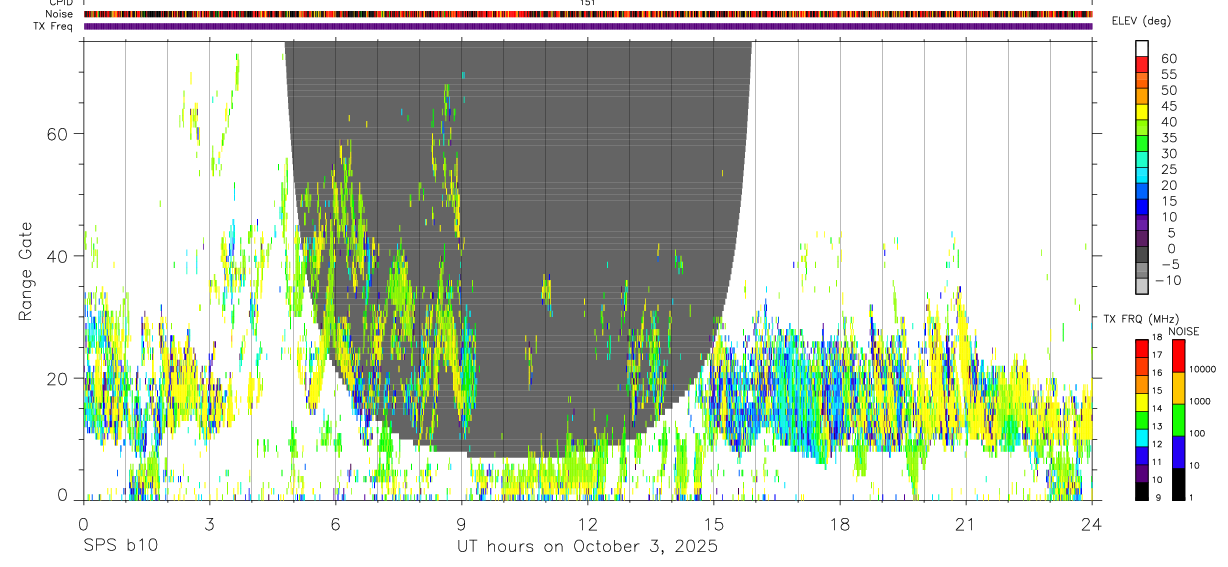Click x-axis tick label "18" under the plot

(840, 523)
